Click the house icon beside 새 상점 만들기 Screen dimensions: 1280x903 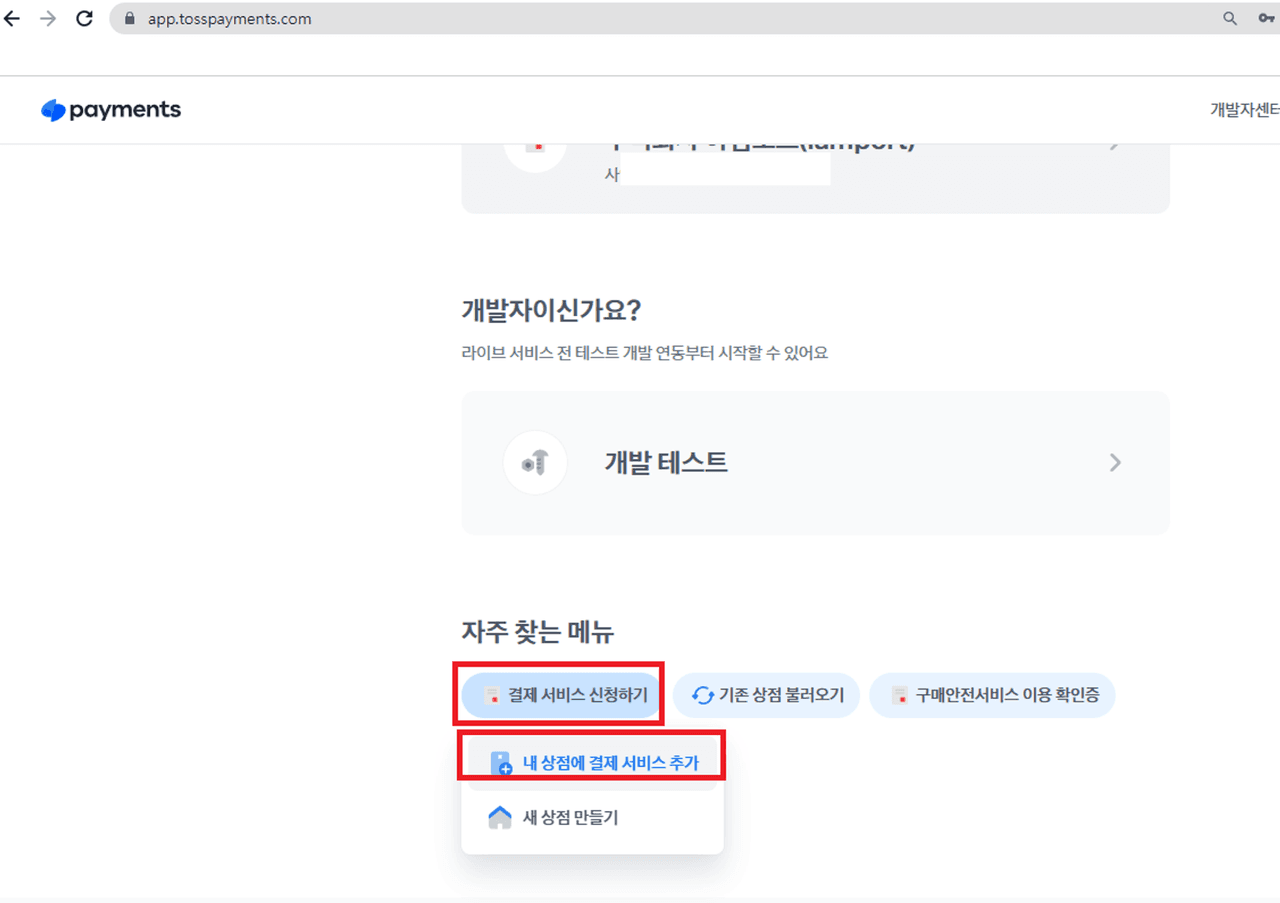pos(499,818)
